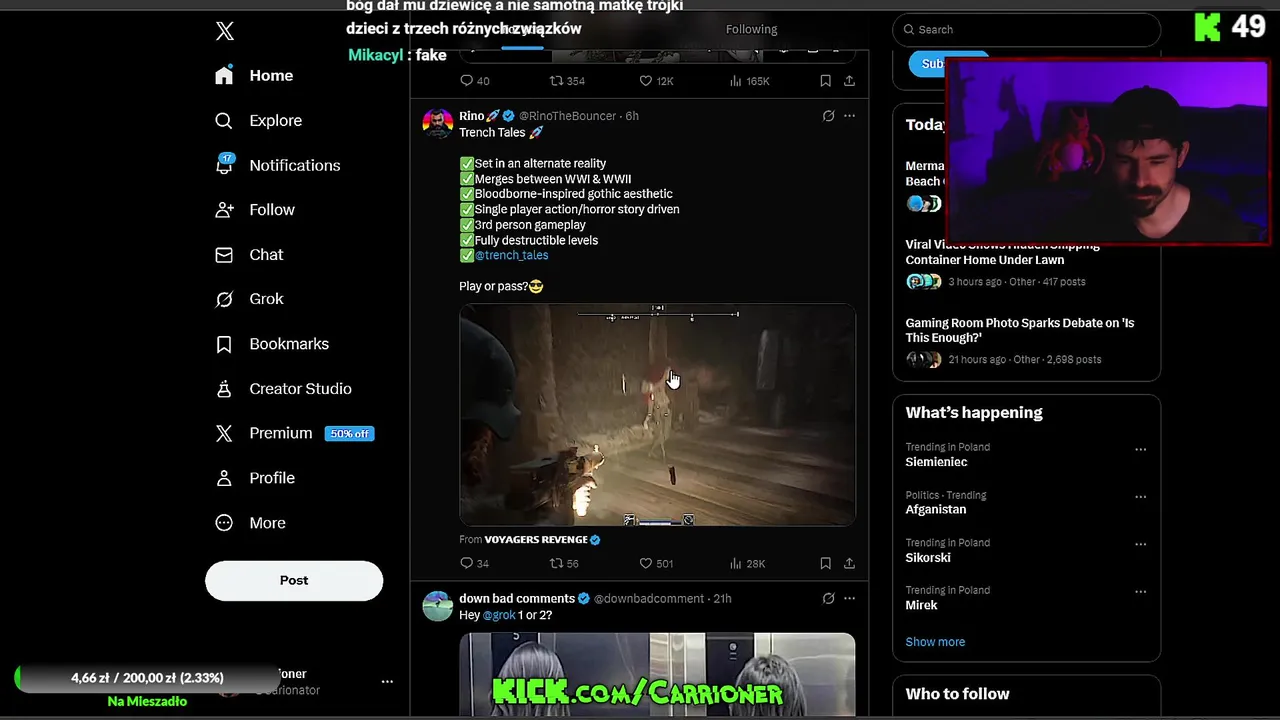The width and height of the screenshot is (1280, 720).
Task: Repost Rino's tweet showing 56 reposts
Action: pyautogui.click(x=564, y=564)
